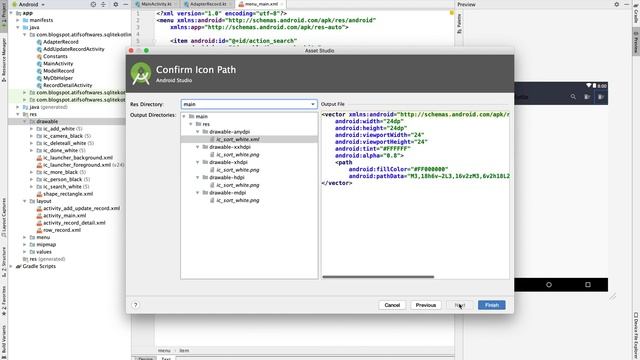Select ic_sort_white.png under drawable-xxhdpi
This screenshot has height=360, width=640.
tap(238, 155)
